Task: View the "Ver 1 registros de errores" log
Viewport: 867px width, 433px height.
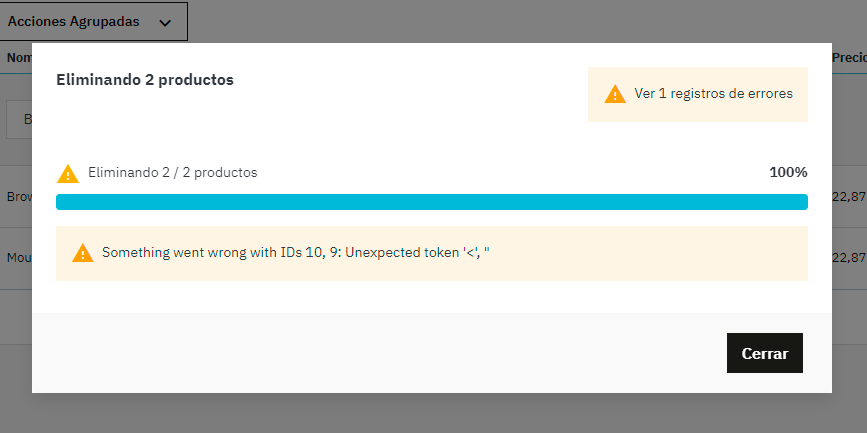Action: pyautogui.click(x=713, y=94)
